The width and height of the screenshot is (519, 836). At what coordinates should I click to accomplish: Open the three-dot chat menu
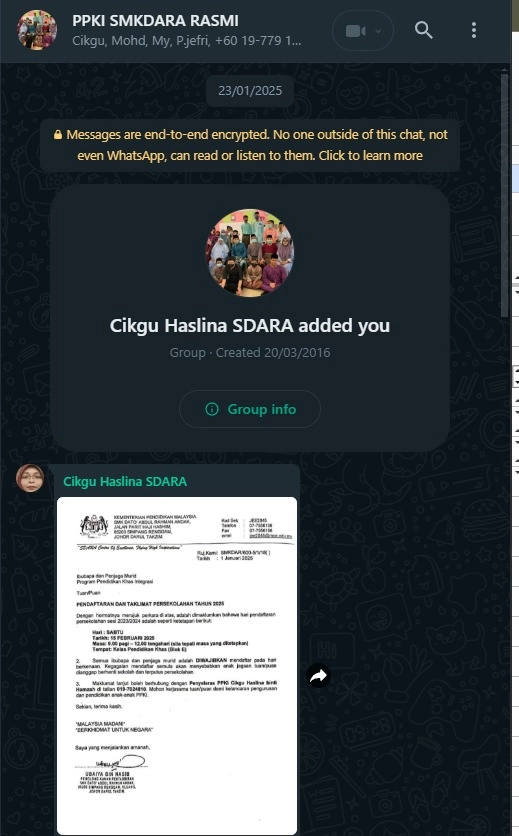coord(474,30)
